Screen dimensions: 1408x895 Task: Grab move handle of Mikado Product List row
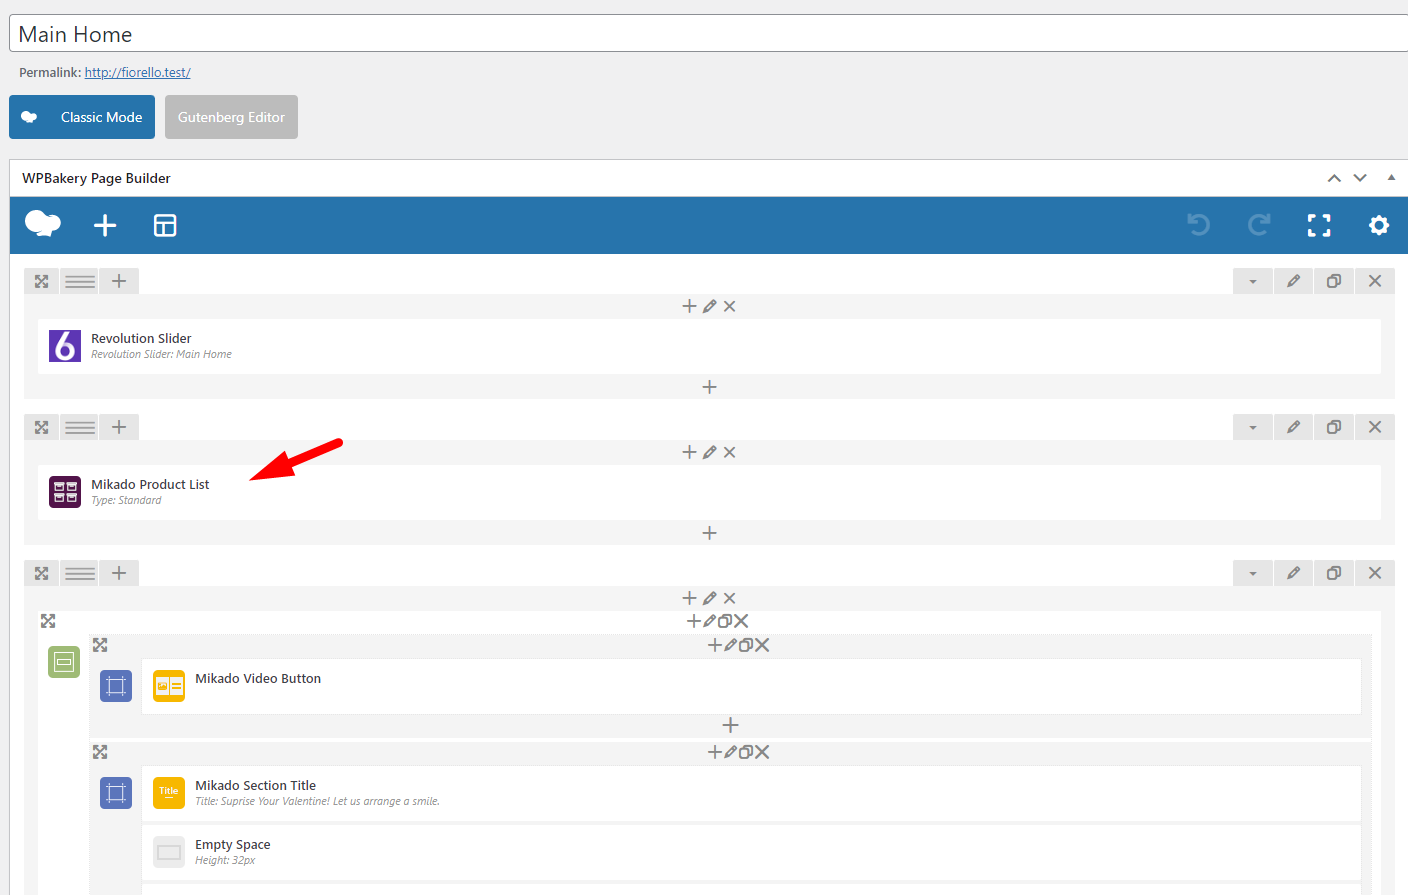42,427
